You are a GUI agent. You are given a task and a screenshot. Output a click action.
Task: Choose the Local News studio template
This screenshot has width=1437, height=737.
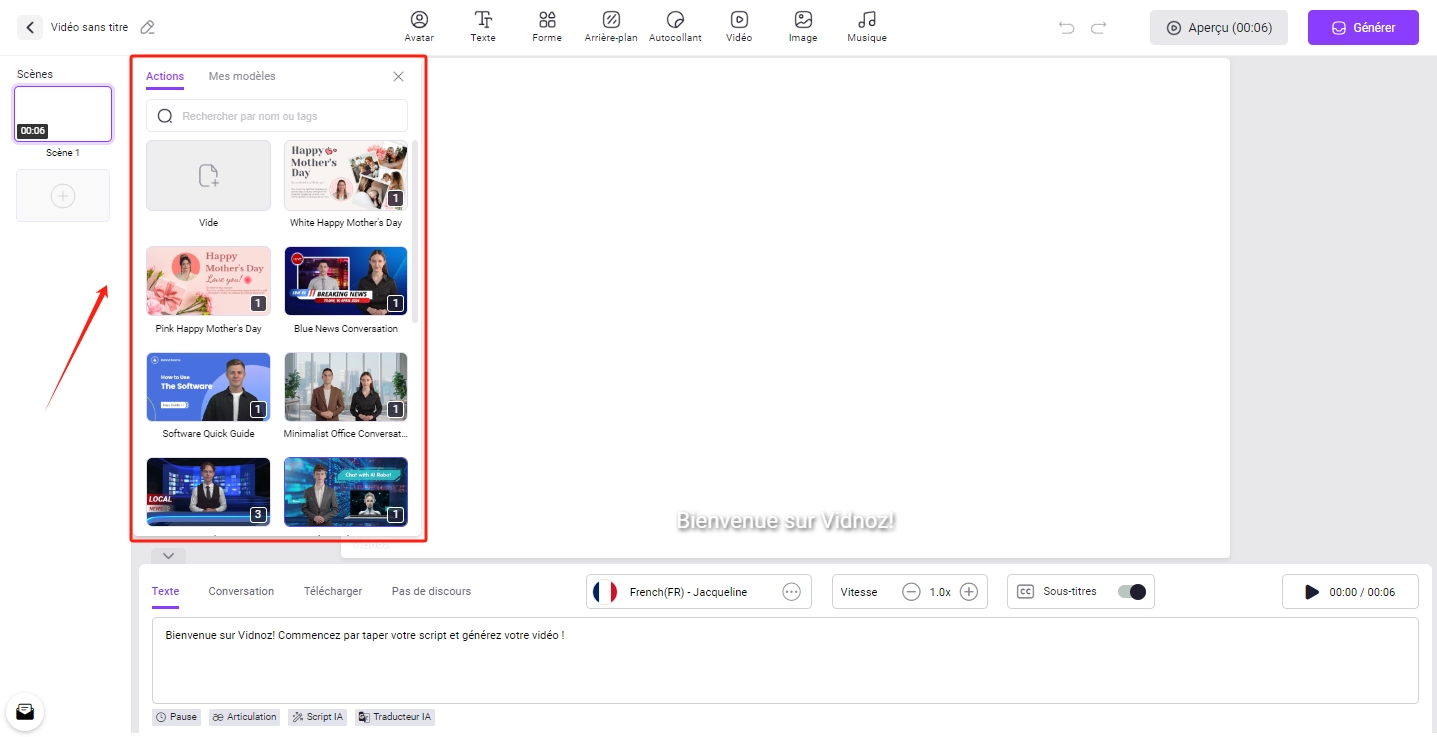point(208,492)
